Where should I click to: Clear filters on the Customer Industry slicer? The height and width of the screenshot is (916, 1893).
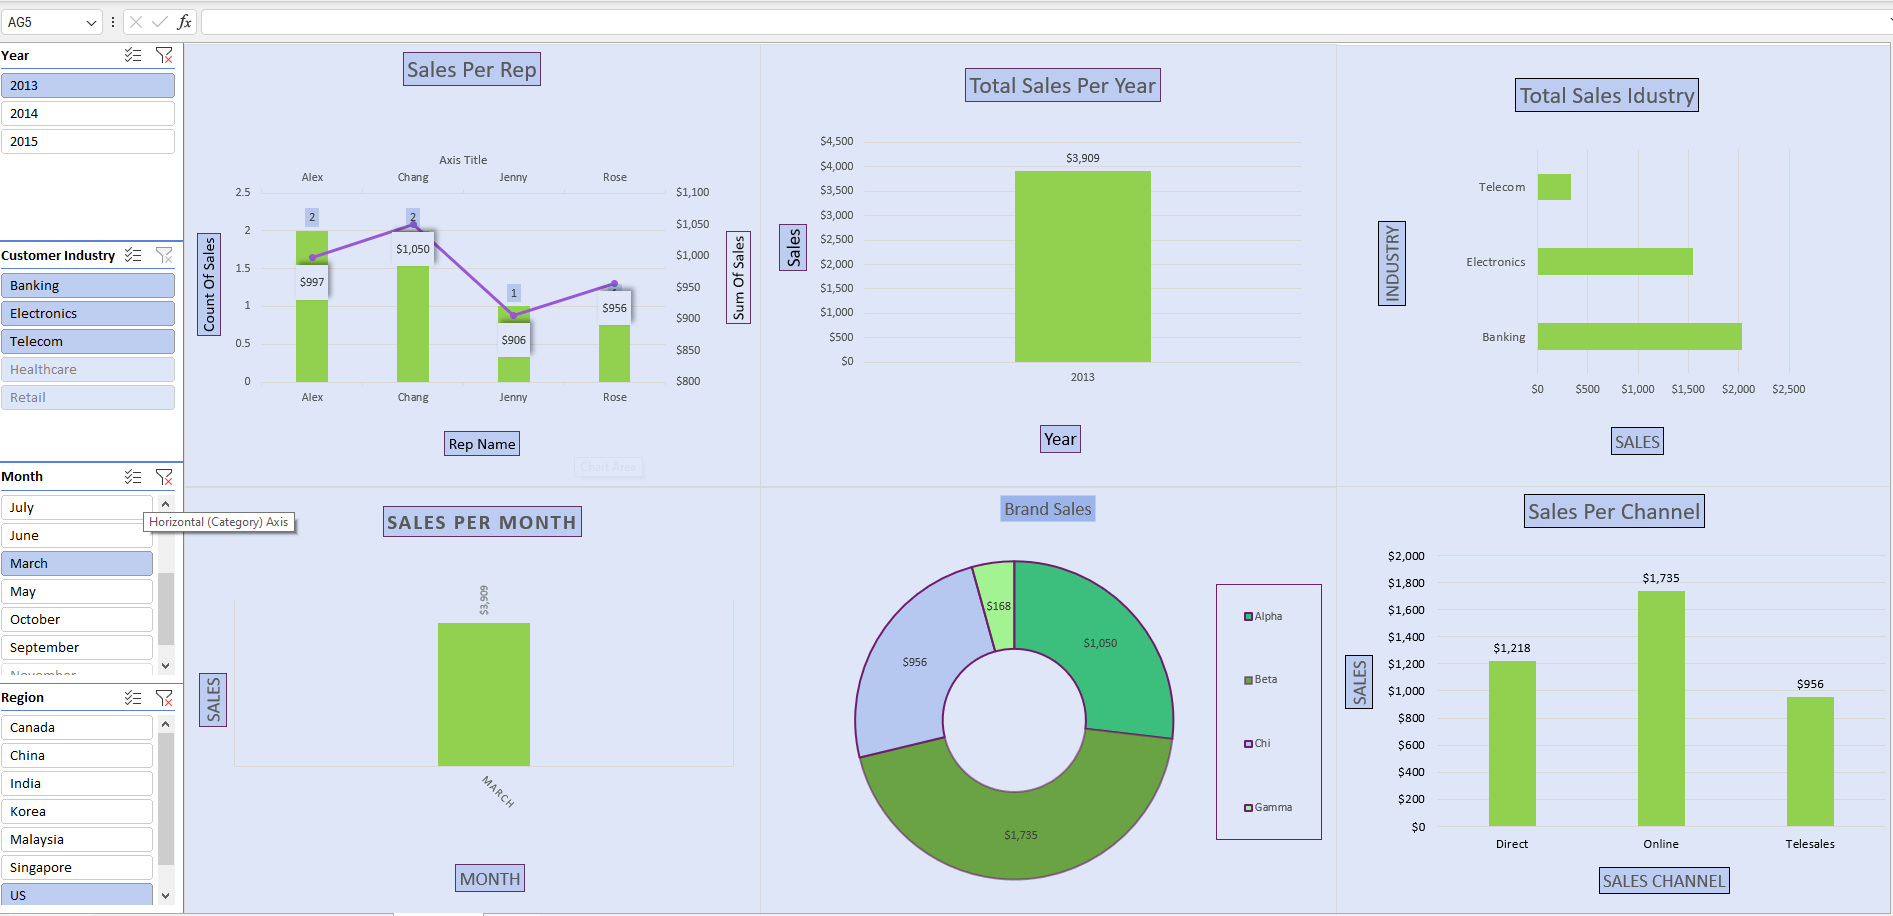pyautogui.click(x=165, y=255)
